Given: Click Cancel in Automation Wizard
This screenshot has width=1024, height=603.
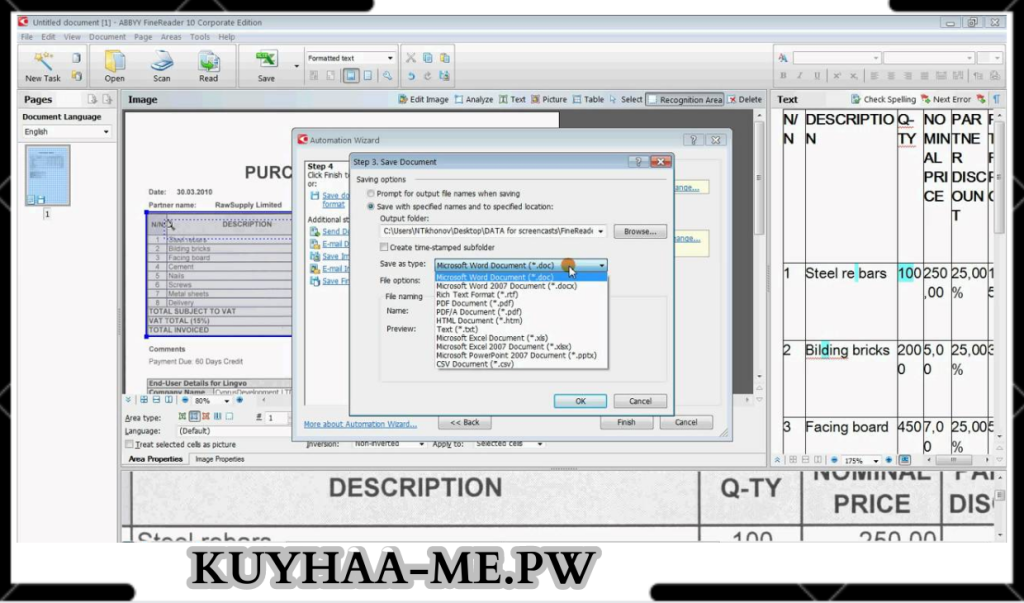Looking at the screenshot, I should 686,423.
